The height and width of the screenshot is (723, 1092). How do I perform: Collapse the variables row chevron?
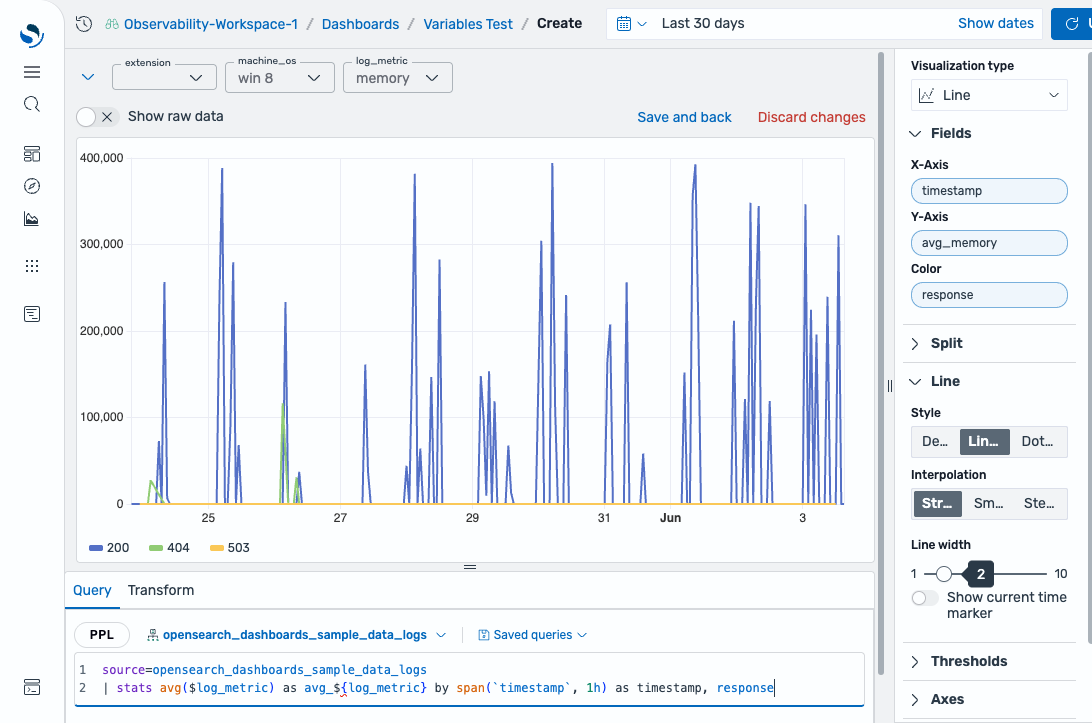(x=88, y=77)
